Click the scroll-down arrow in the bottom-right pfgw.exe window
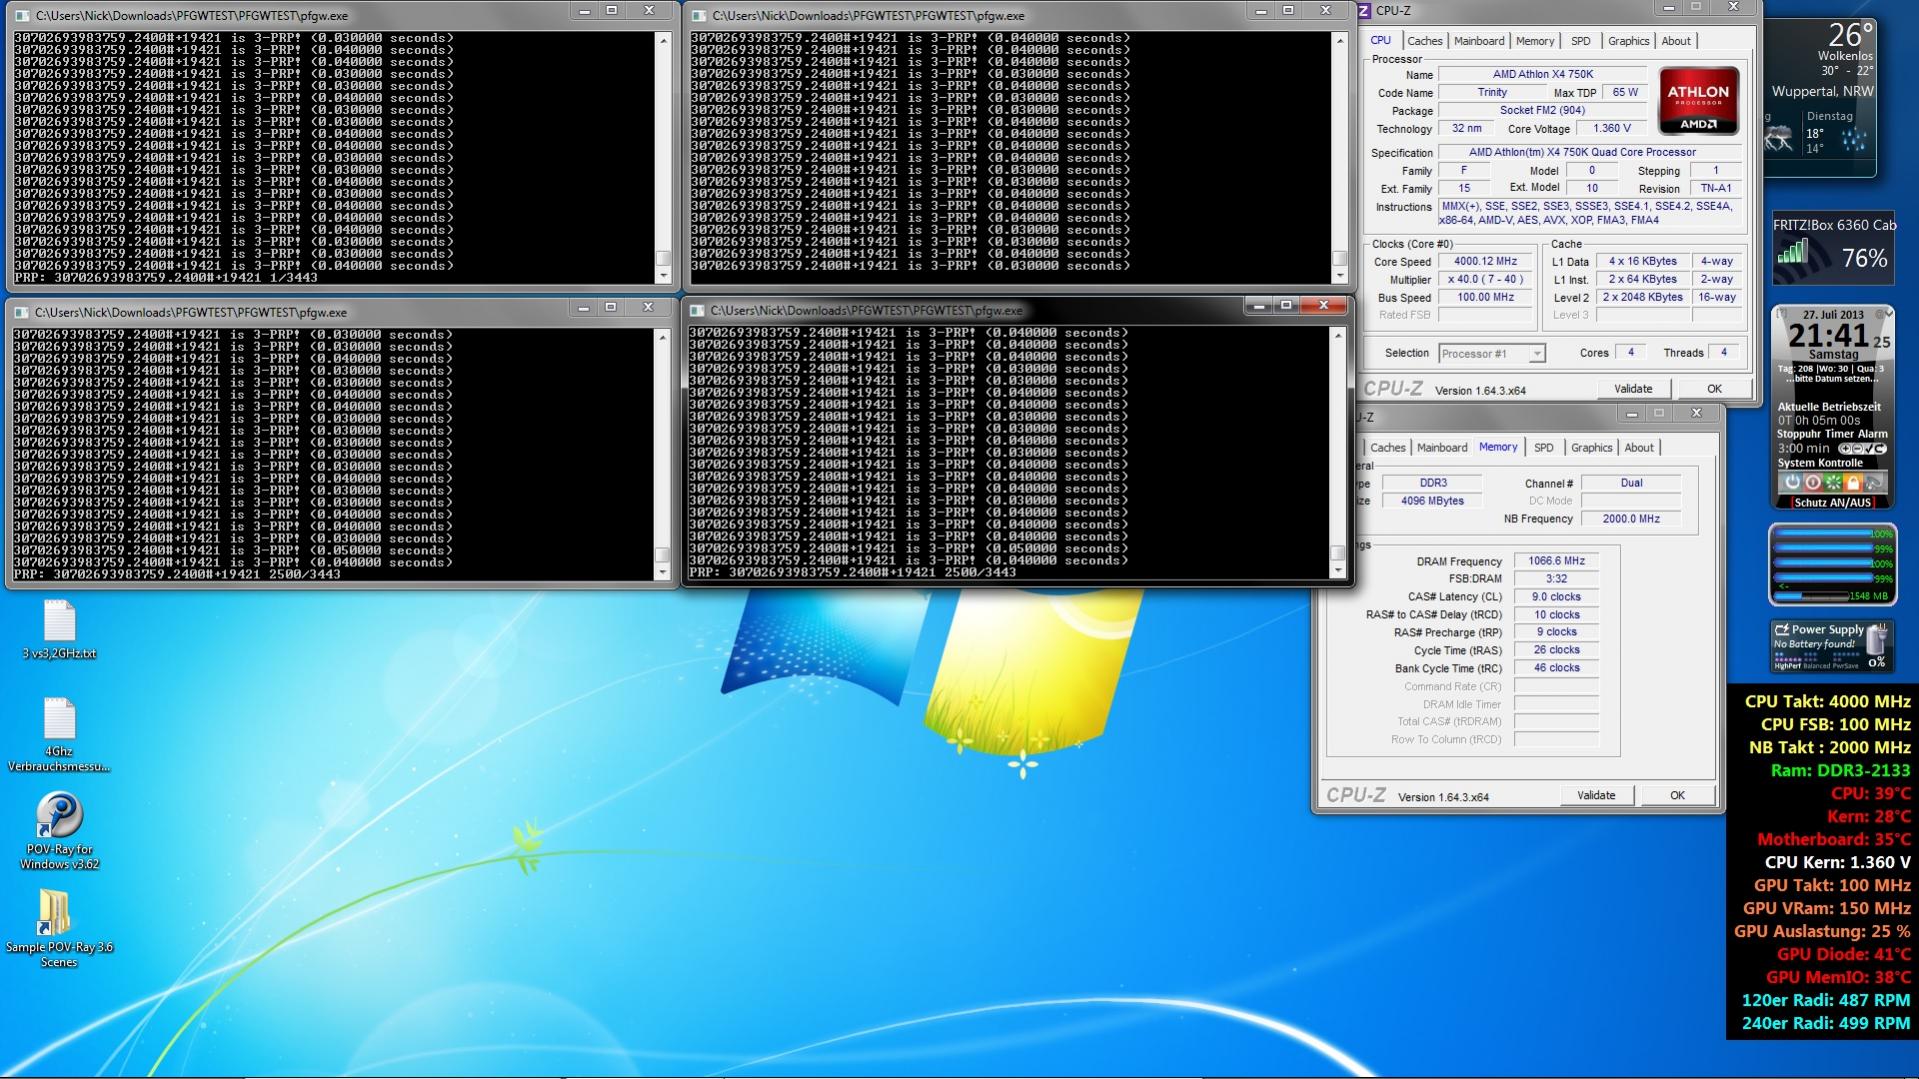 pyautogui.click(x=1338, y=570)
